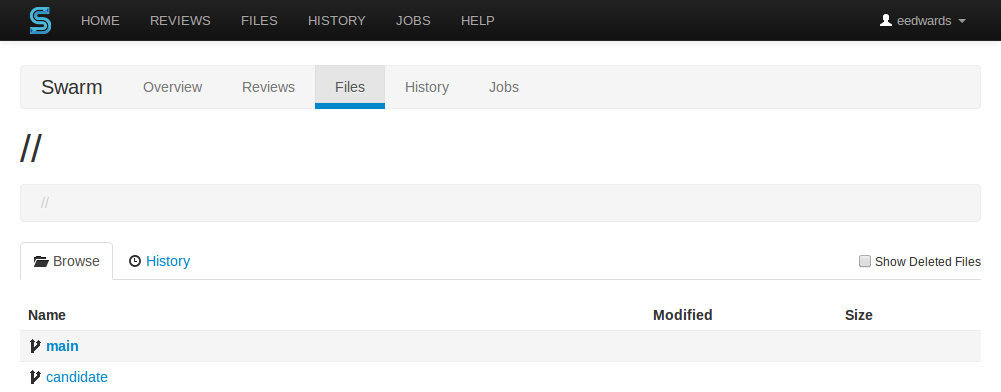Click the Size column header

click(859, 315)
